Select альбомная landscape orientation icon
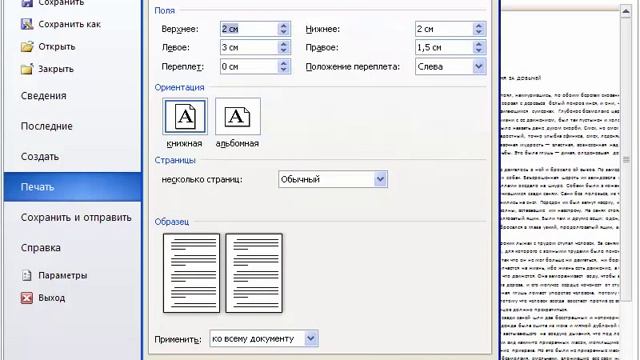 [238, 116]
